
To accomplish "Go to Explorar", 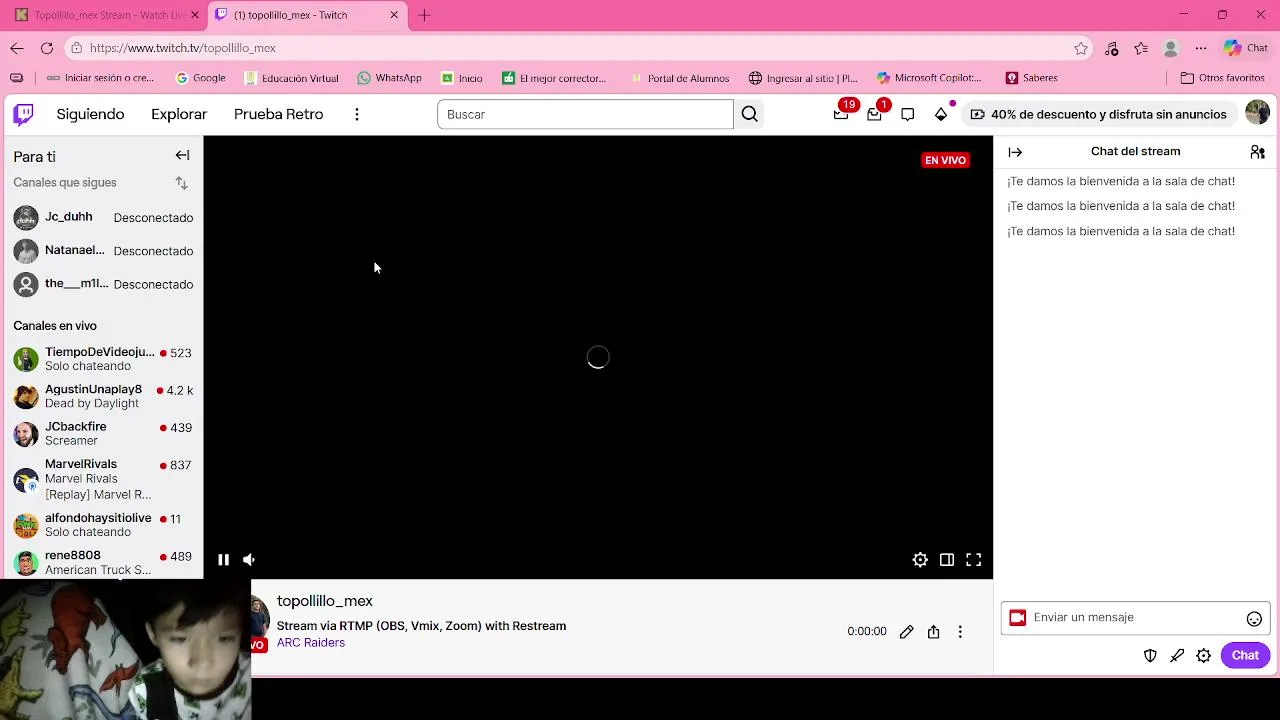I will click(179, 114).
